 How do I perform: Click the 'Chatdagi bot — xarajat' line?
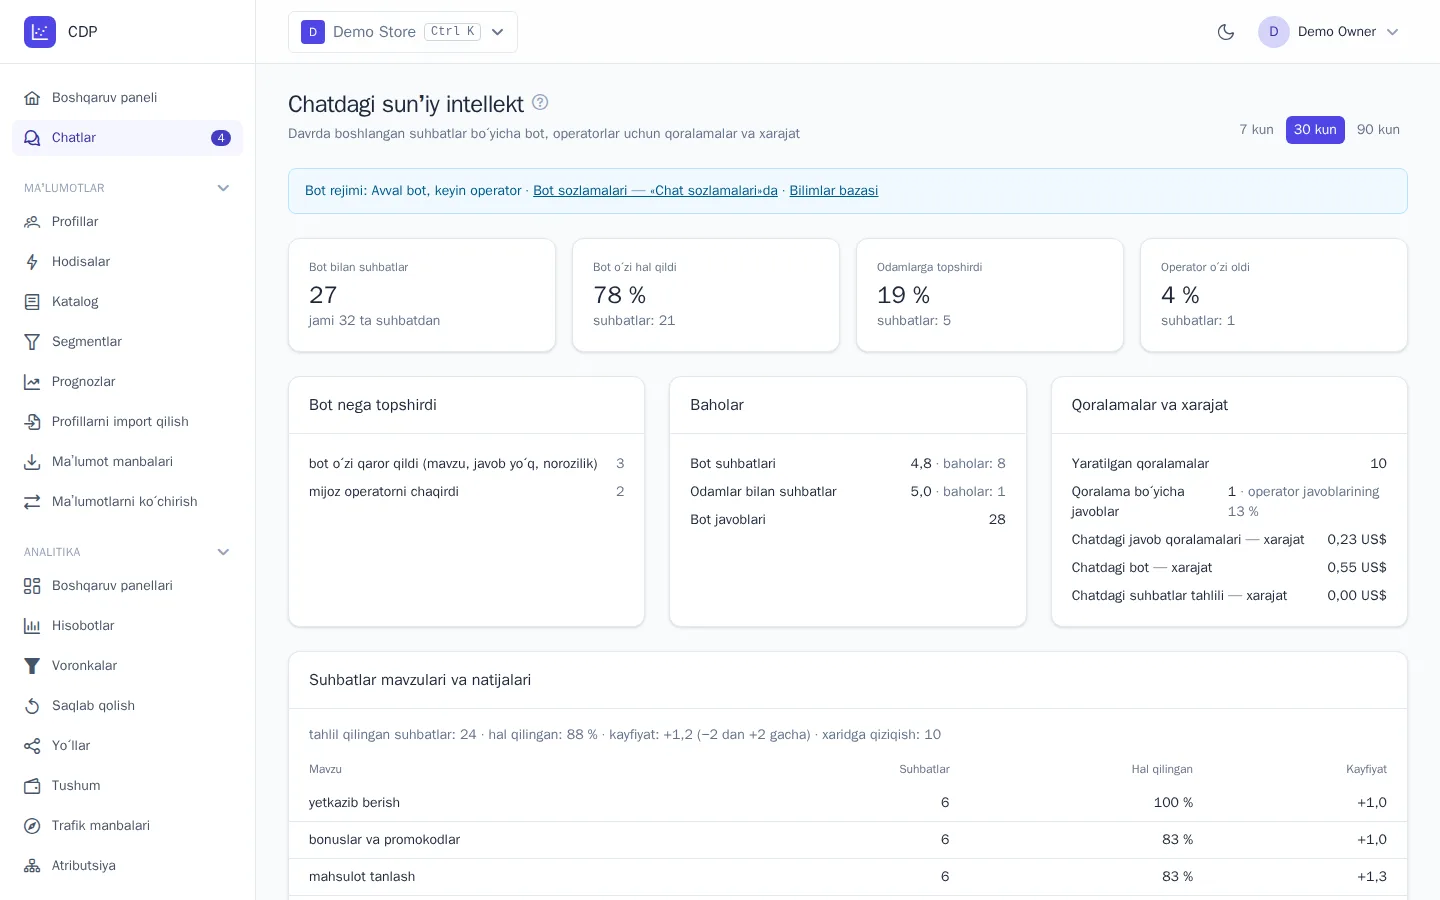click(1229, 568)
